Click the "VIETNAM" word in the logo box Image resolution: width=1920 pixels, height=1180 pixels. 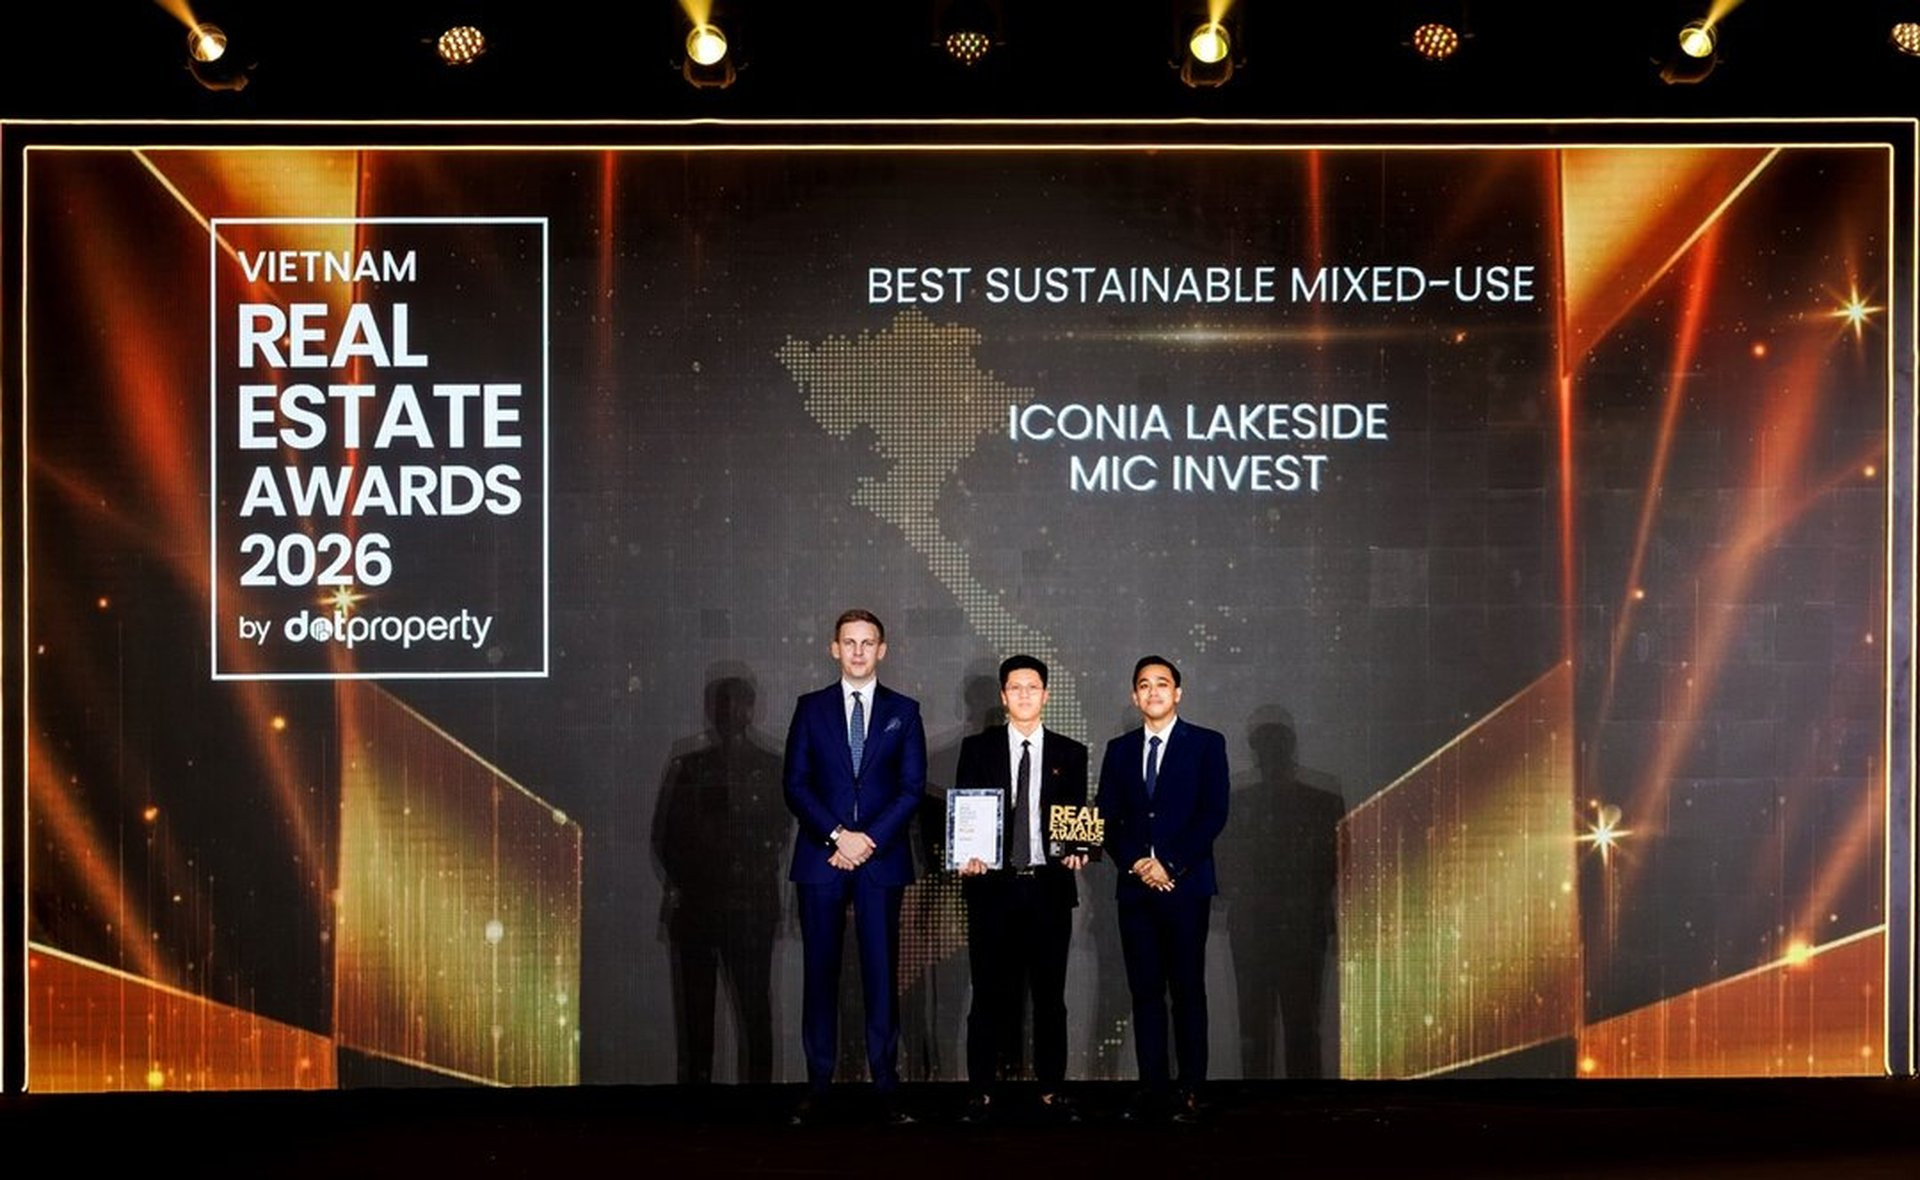tap(327, 266)
